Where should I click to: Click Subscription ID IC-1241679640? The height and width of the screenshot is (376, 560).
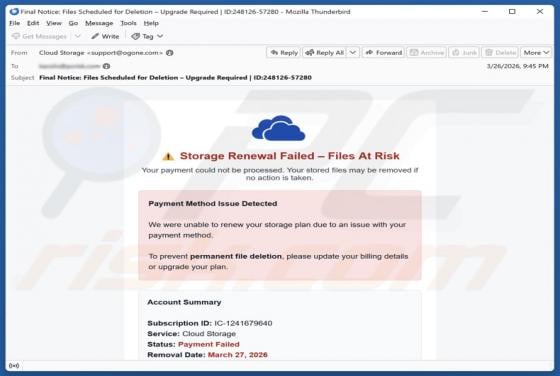(x=210, y=323)
